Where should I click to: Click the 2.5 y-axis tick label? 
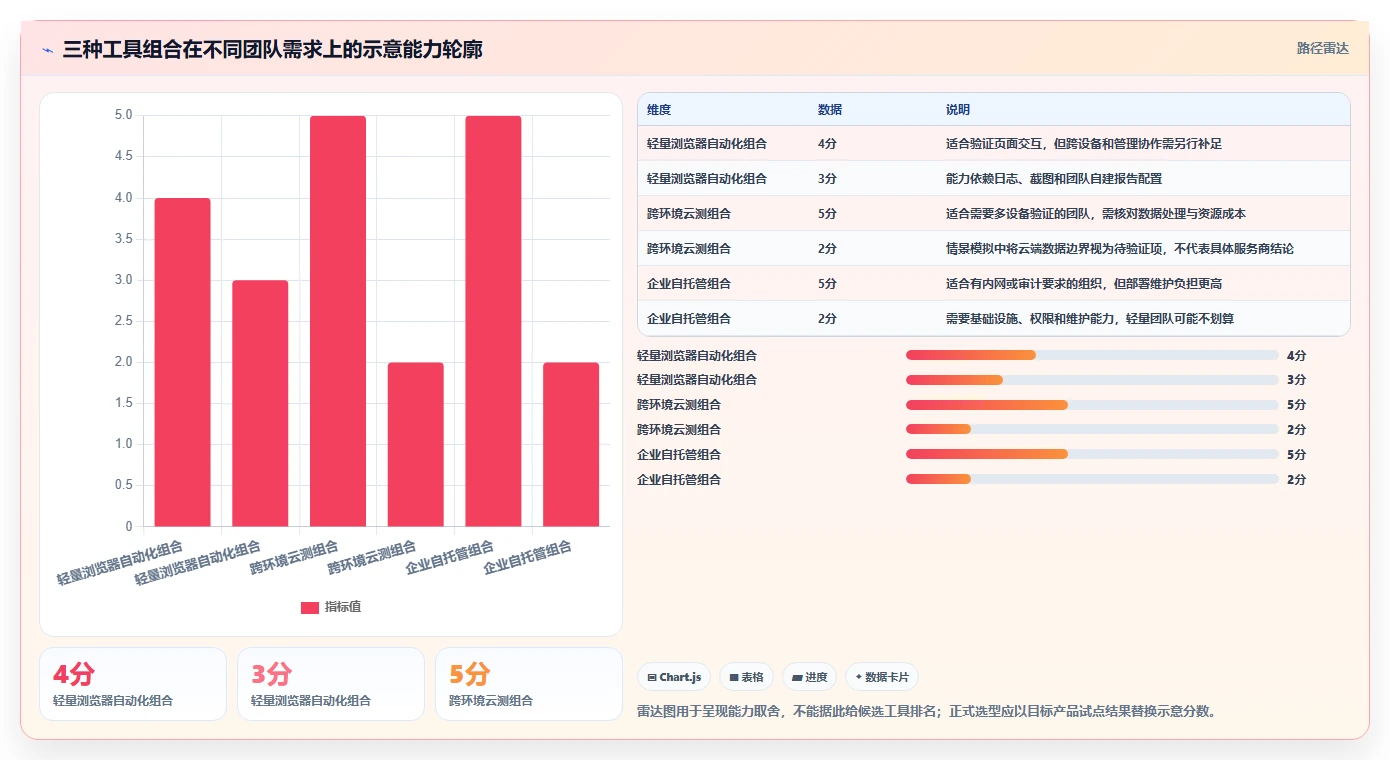(123, 321)
